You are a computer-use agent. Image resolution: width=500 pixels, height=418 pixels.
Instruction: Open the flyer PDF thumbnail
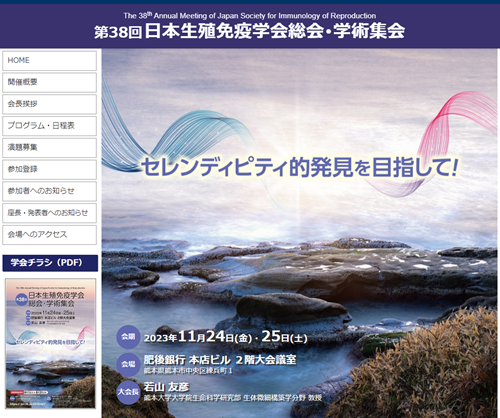pos(50,344)
